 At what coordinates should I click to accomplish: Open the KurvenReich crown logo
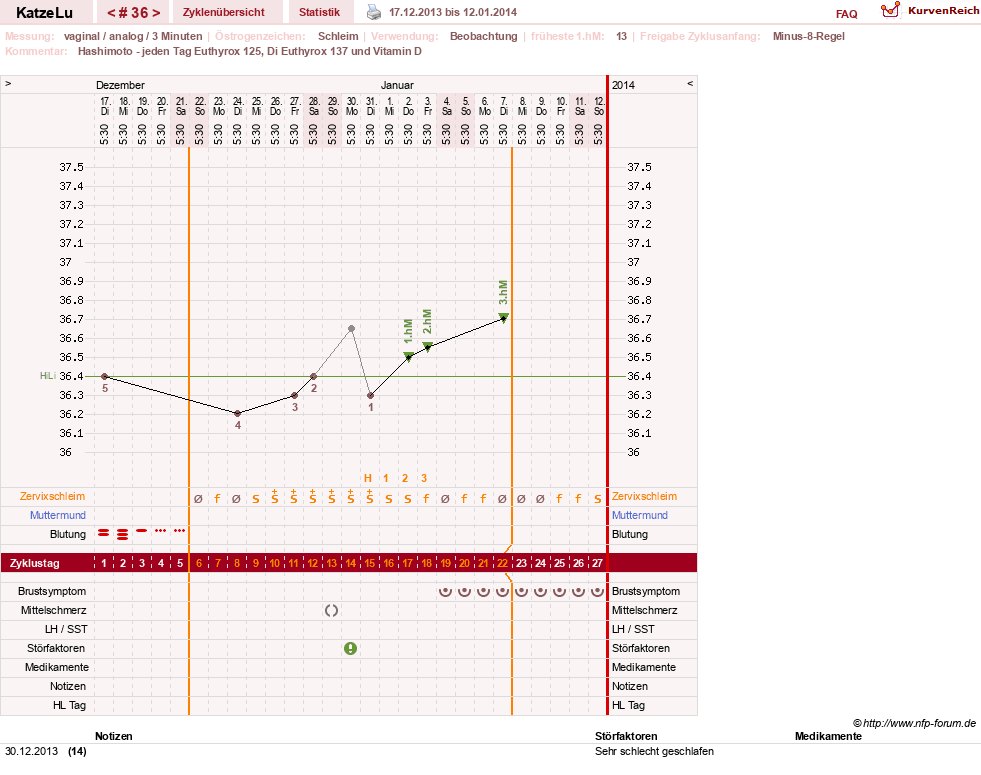[890, 9]
